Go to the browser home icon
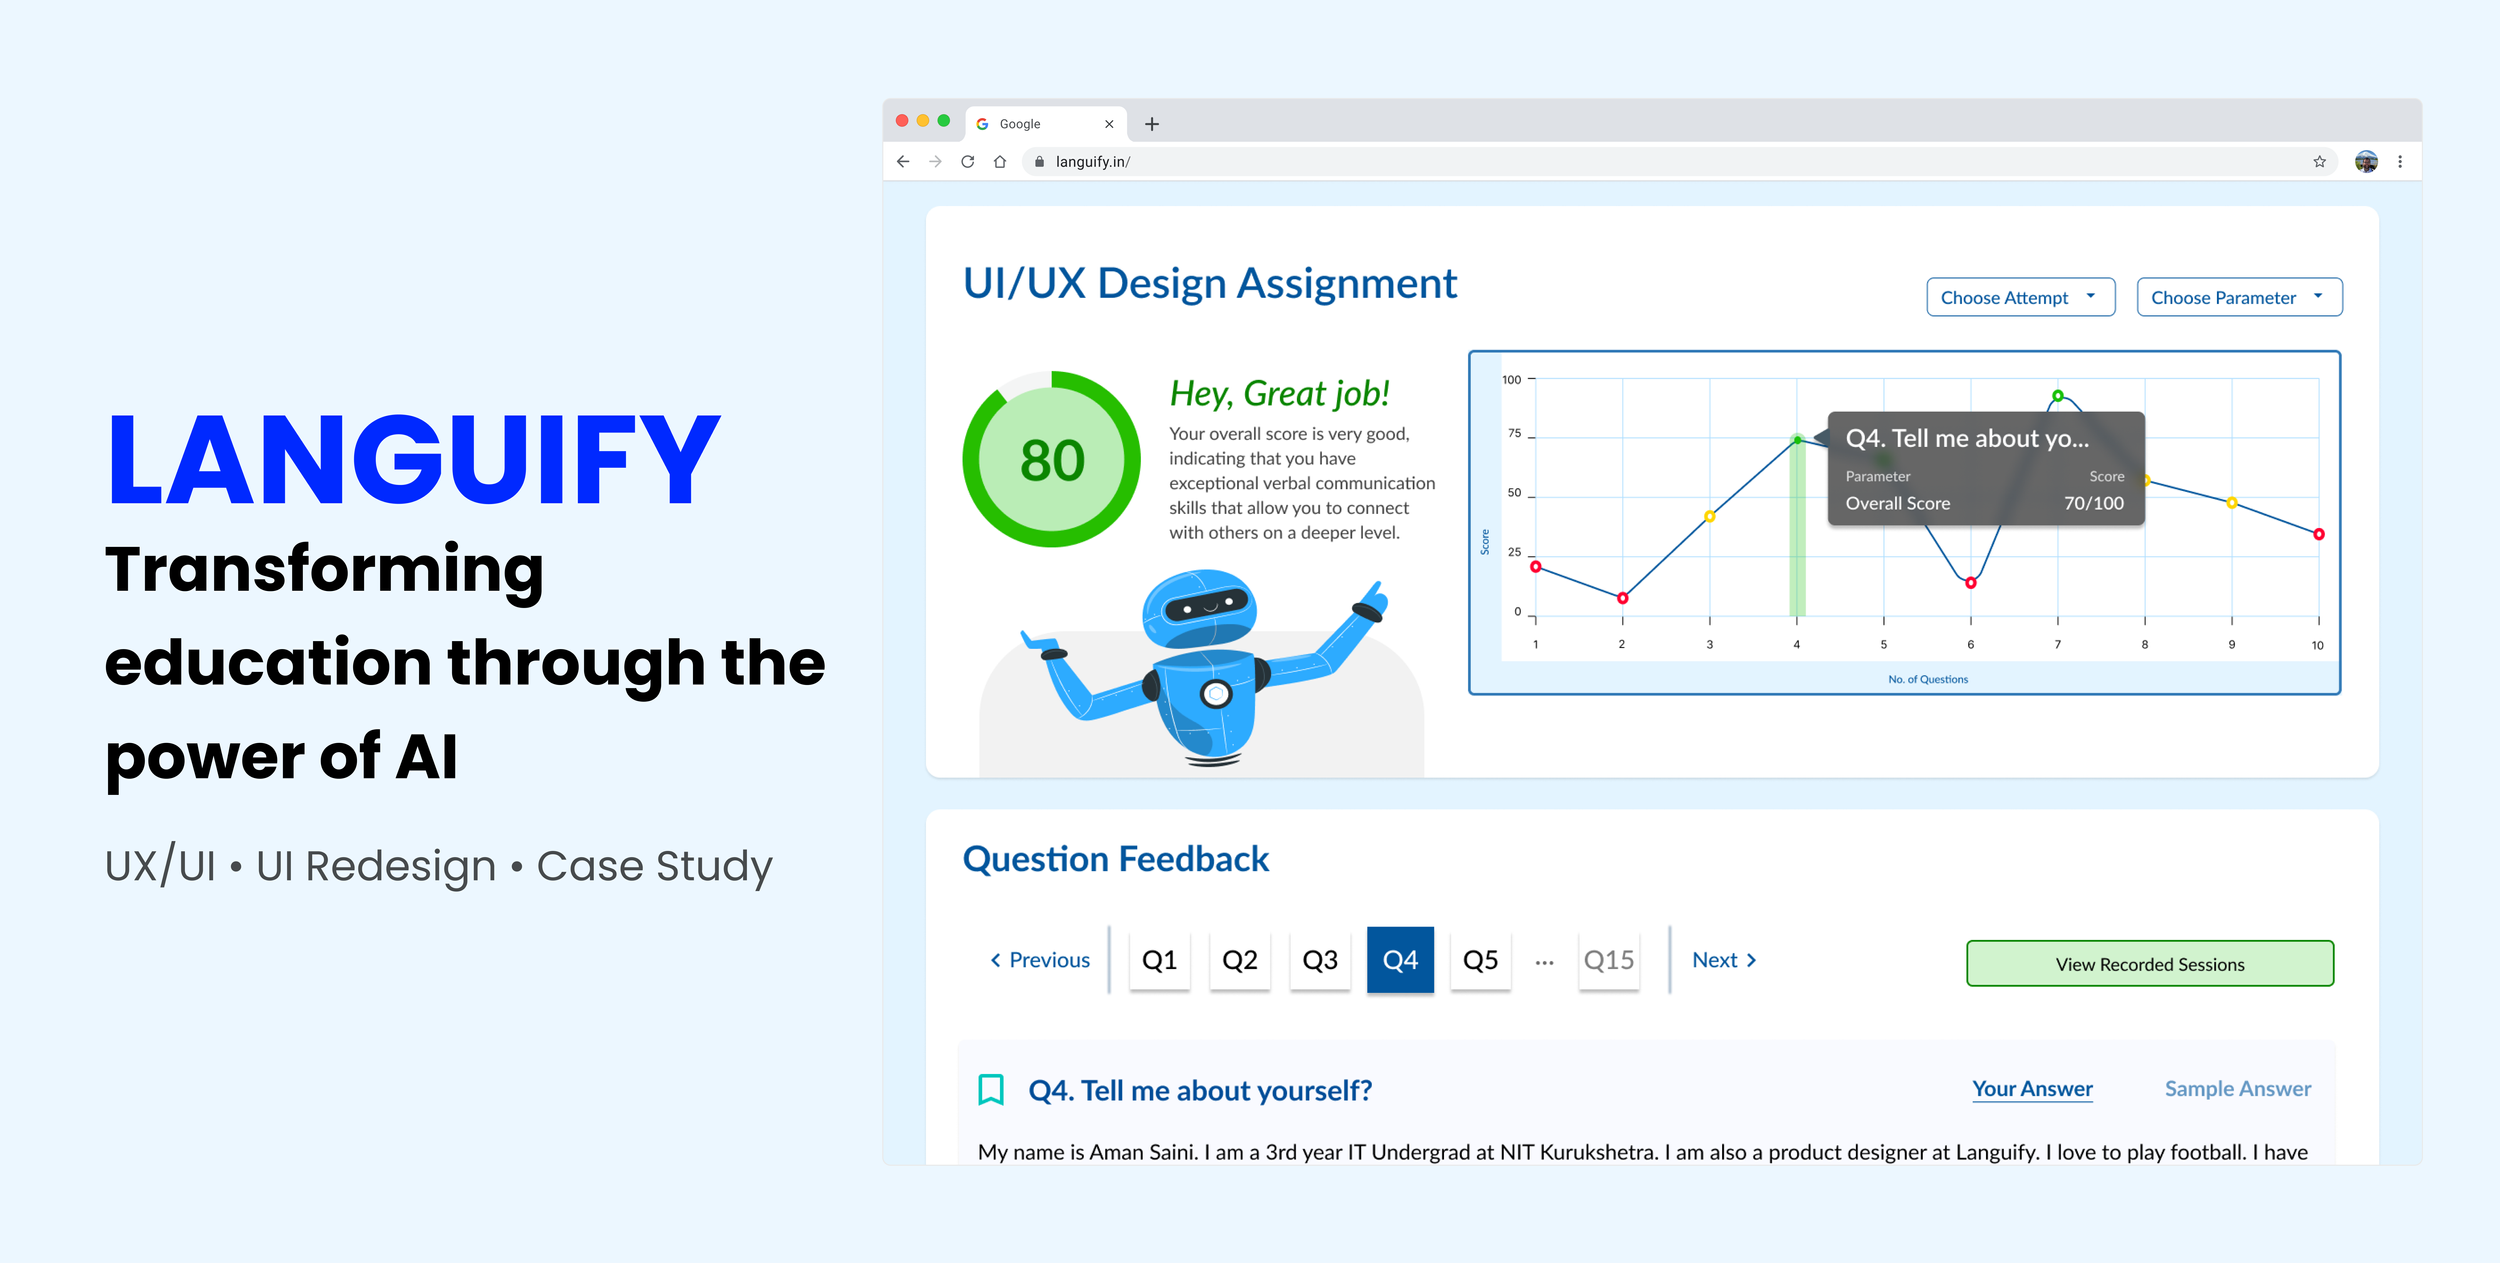The image size is (2500, 1263). pos(999,161)
